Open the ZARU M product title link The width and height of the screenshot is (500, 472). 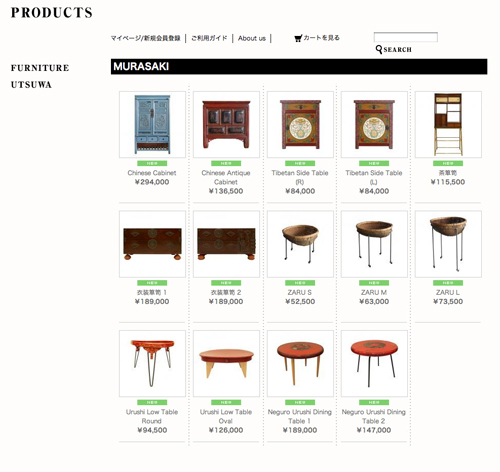click(x=374, y=292)
